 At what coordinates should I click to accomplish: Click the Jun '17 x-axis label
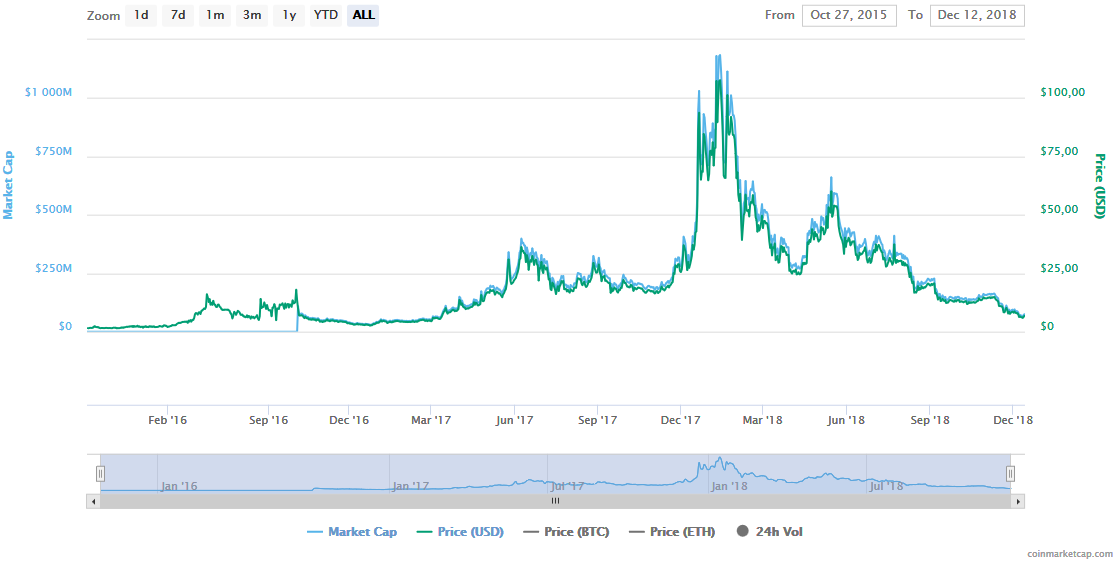[x=514, y=421]
